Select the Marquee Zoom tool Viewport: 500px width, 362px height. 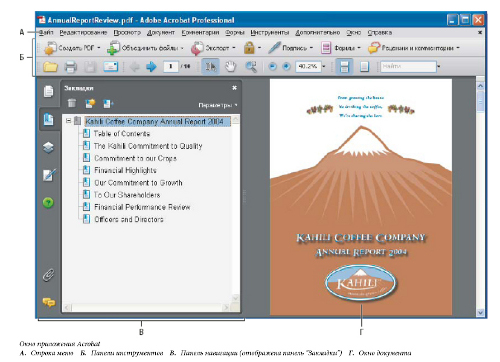pos(251,67)
